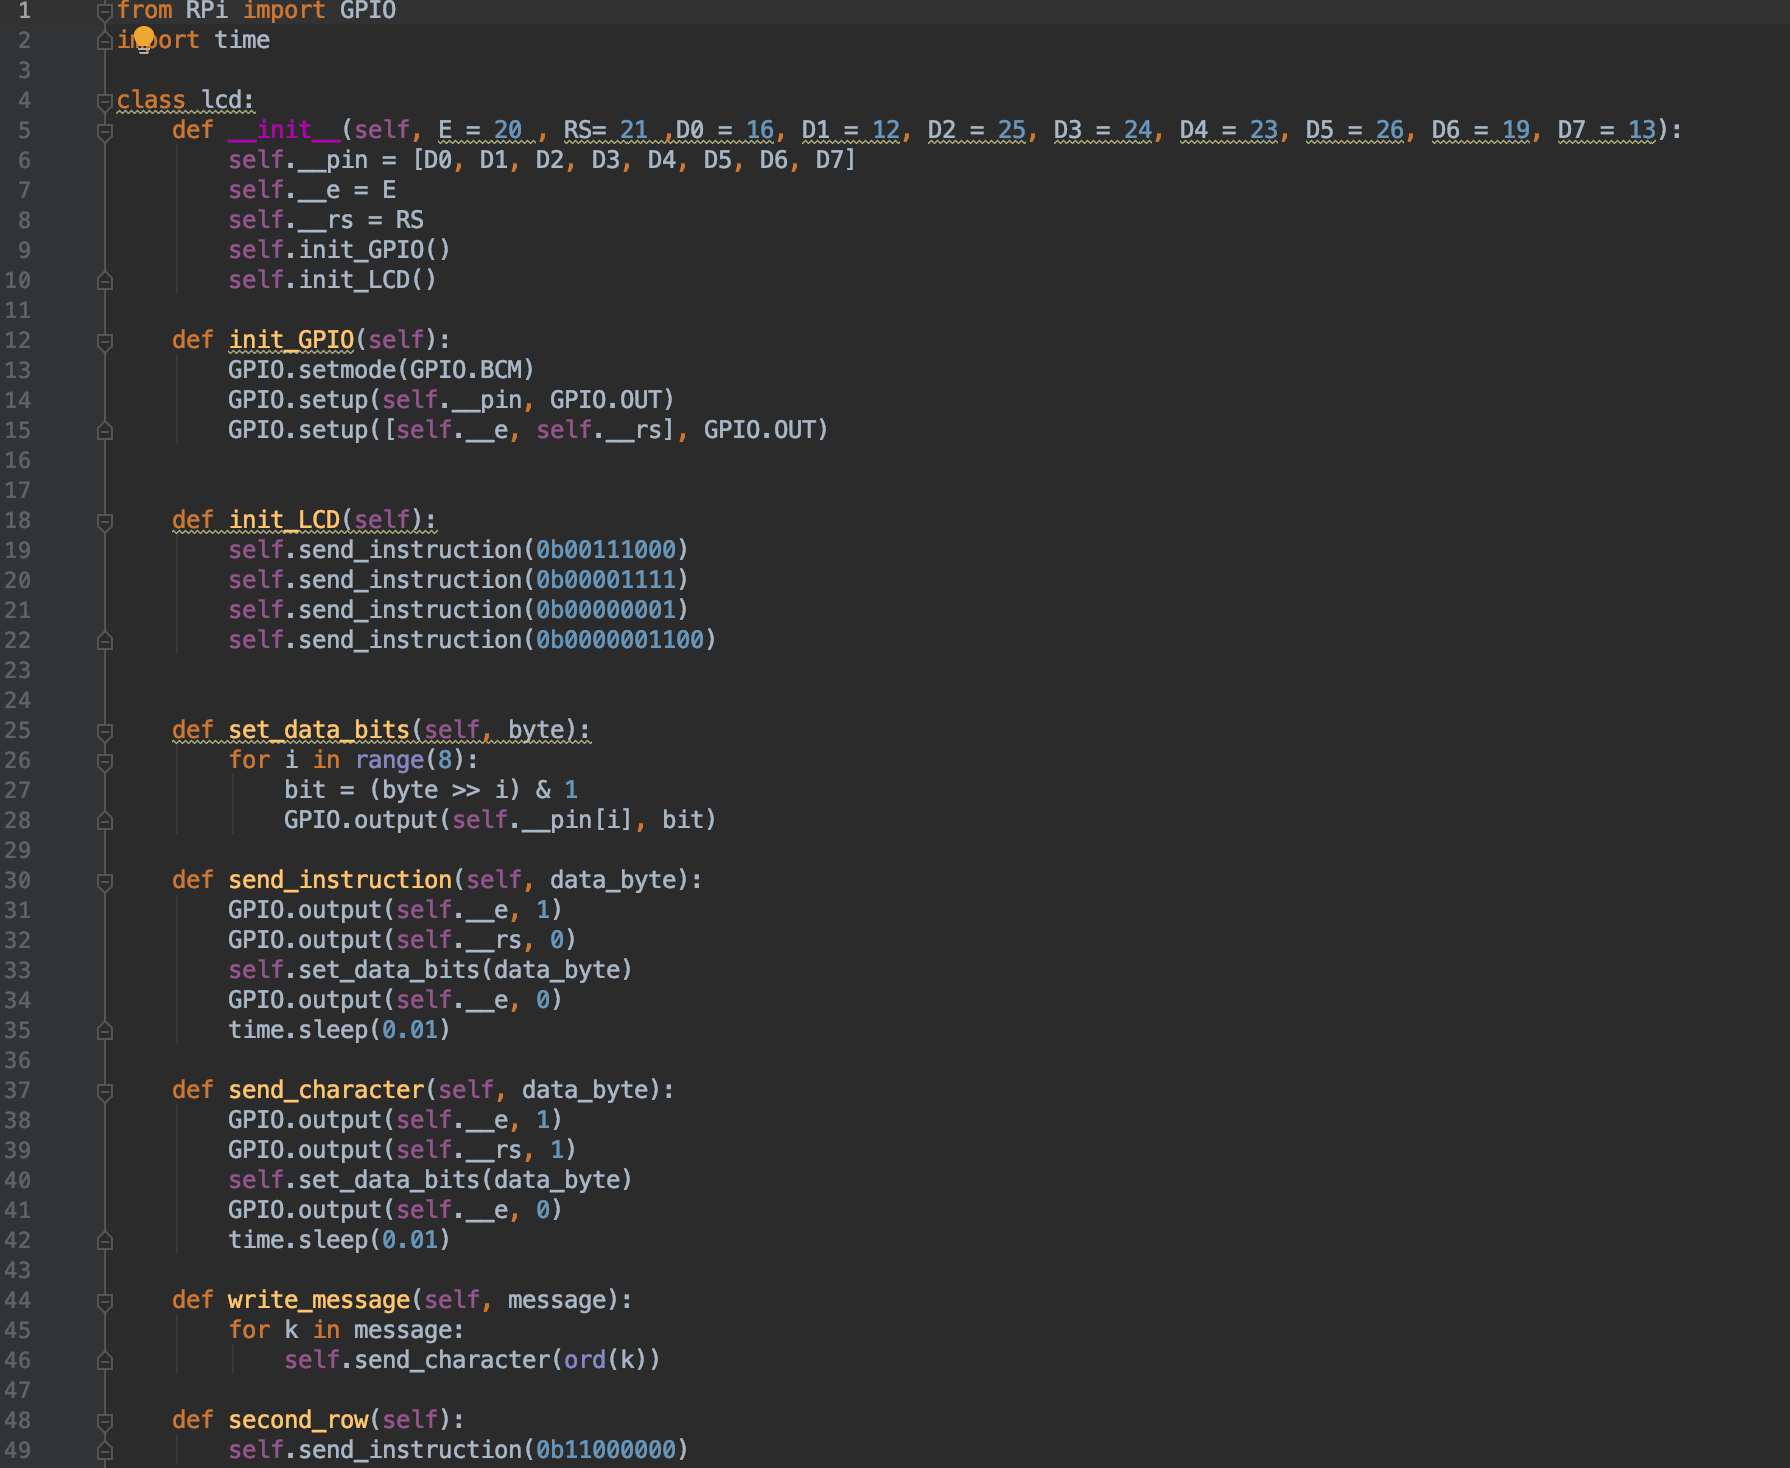
Task: Click 'self.init_GPIO()' call on line 9
Action: click(x=339, y=250)
